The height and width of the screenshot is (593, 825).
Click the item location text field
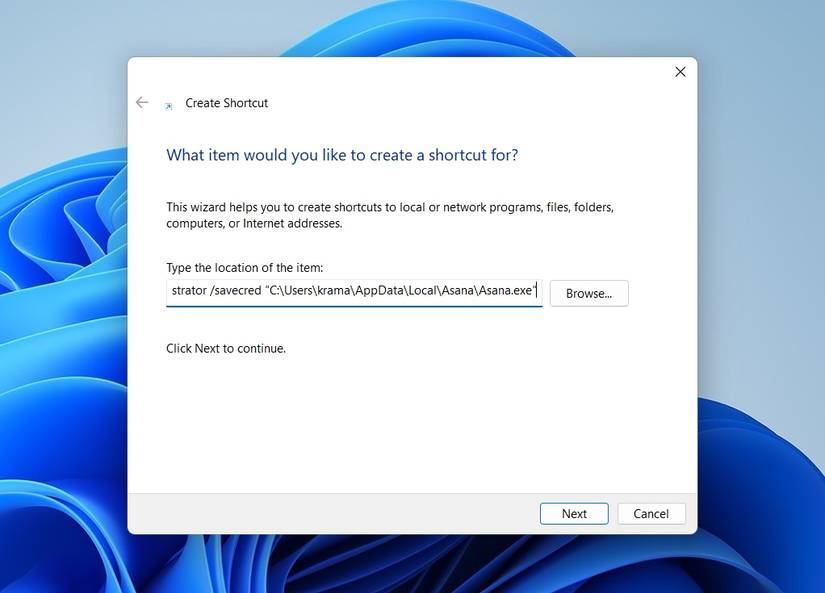(354, 293)
